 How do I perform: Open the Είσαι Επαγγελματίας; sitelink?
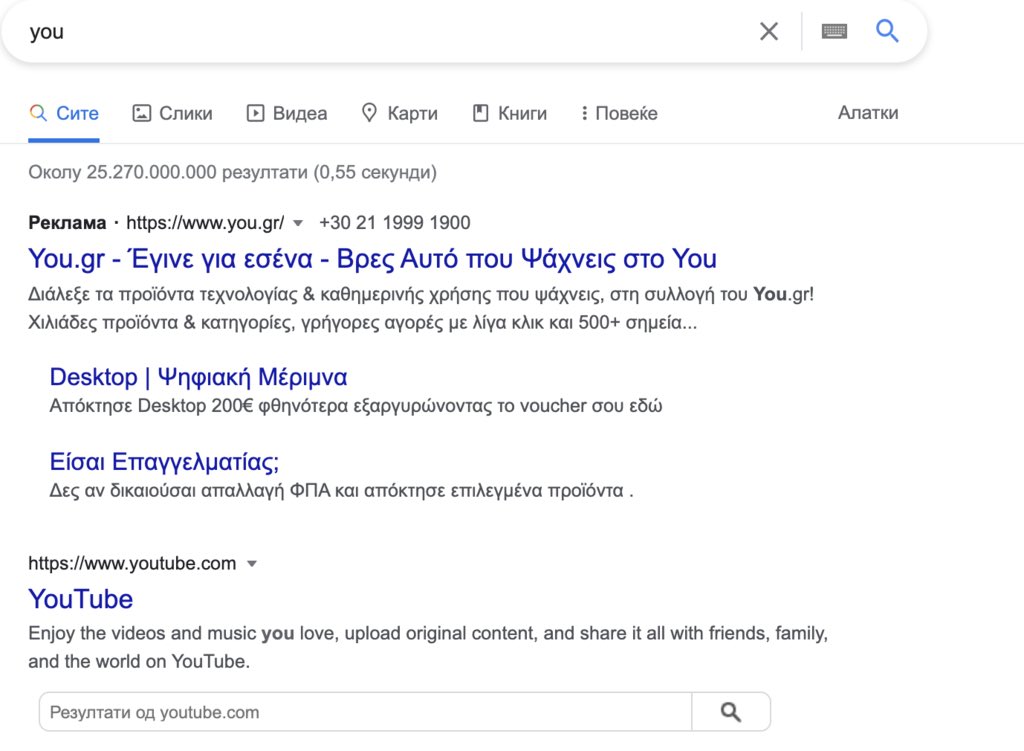click(165, 462)
